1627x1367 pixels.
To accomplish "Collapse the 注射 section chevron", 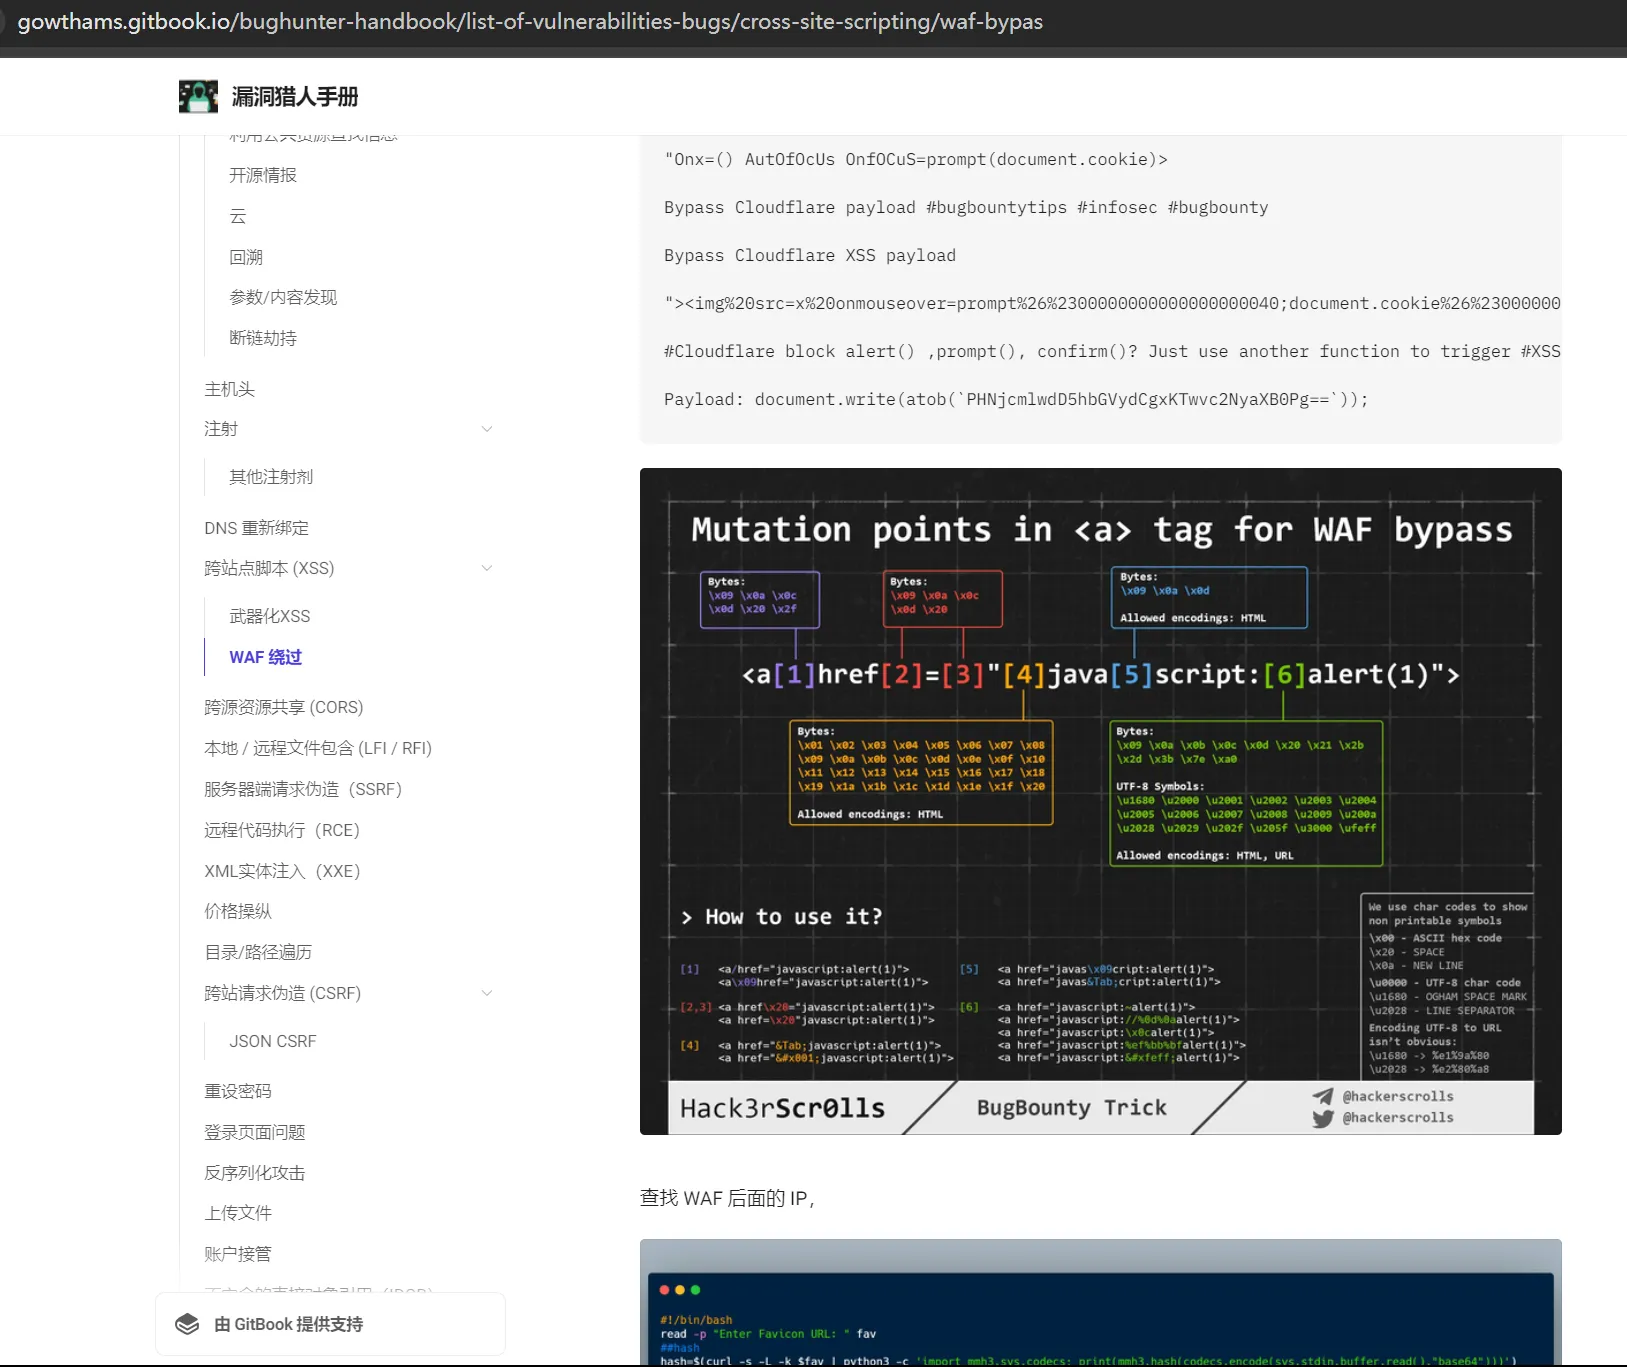I will click(x=487, y=429).
